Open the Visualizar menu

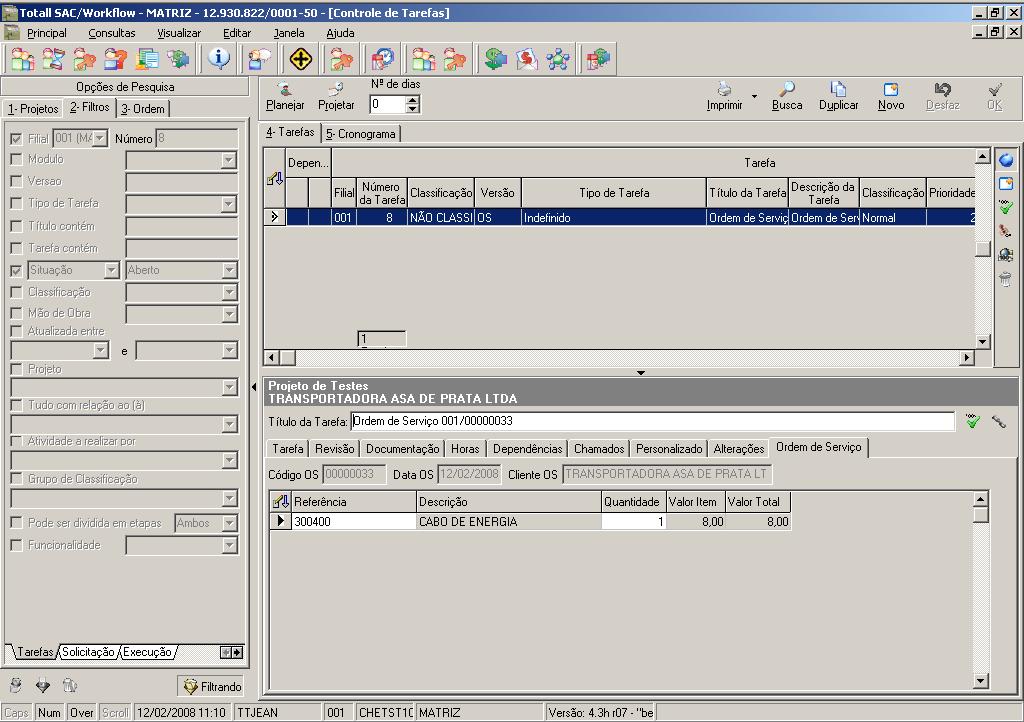point(179,33)
